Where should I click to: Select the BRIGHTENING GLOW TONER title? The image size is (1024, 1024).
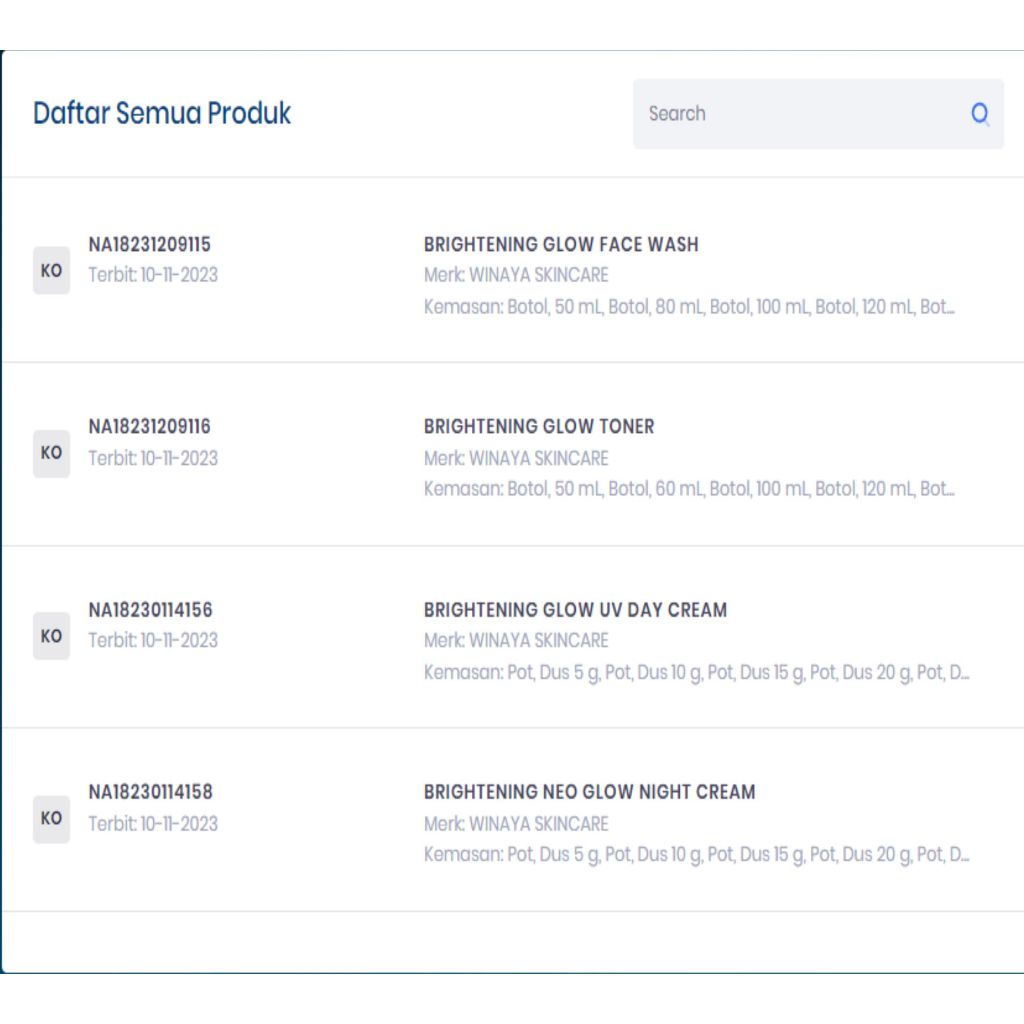(x=539, y=426)
